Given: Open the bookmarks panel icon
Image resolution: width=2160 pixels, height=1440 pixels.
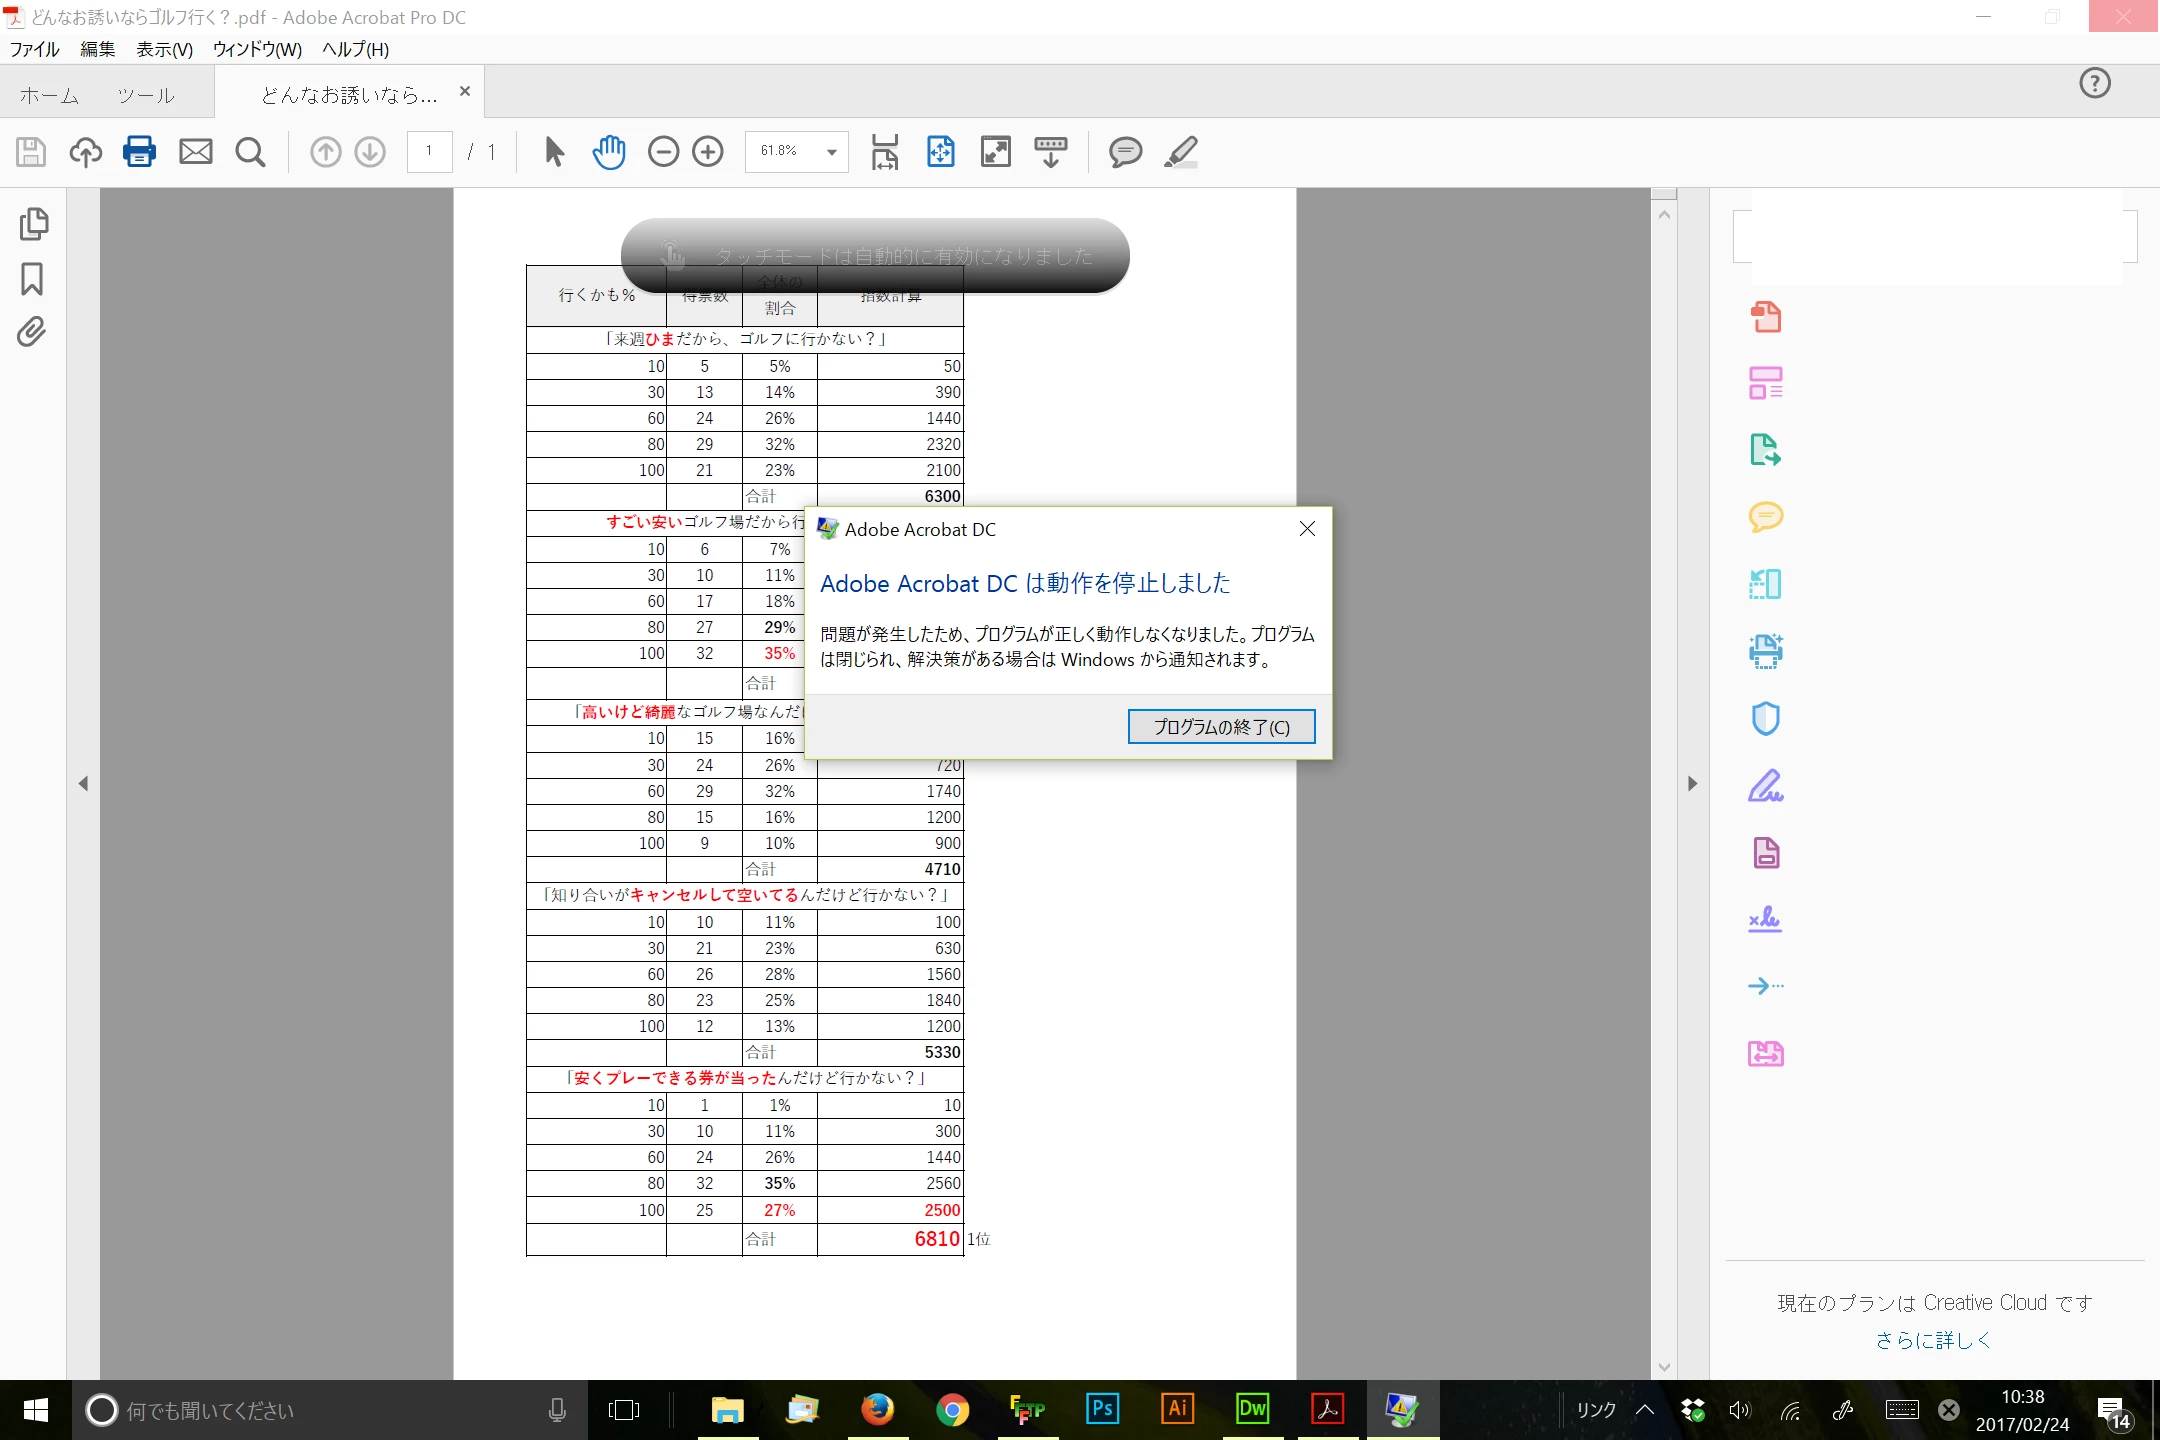Looking at the screenshot, I should point(32,279).
